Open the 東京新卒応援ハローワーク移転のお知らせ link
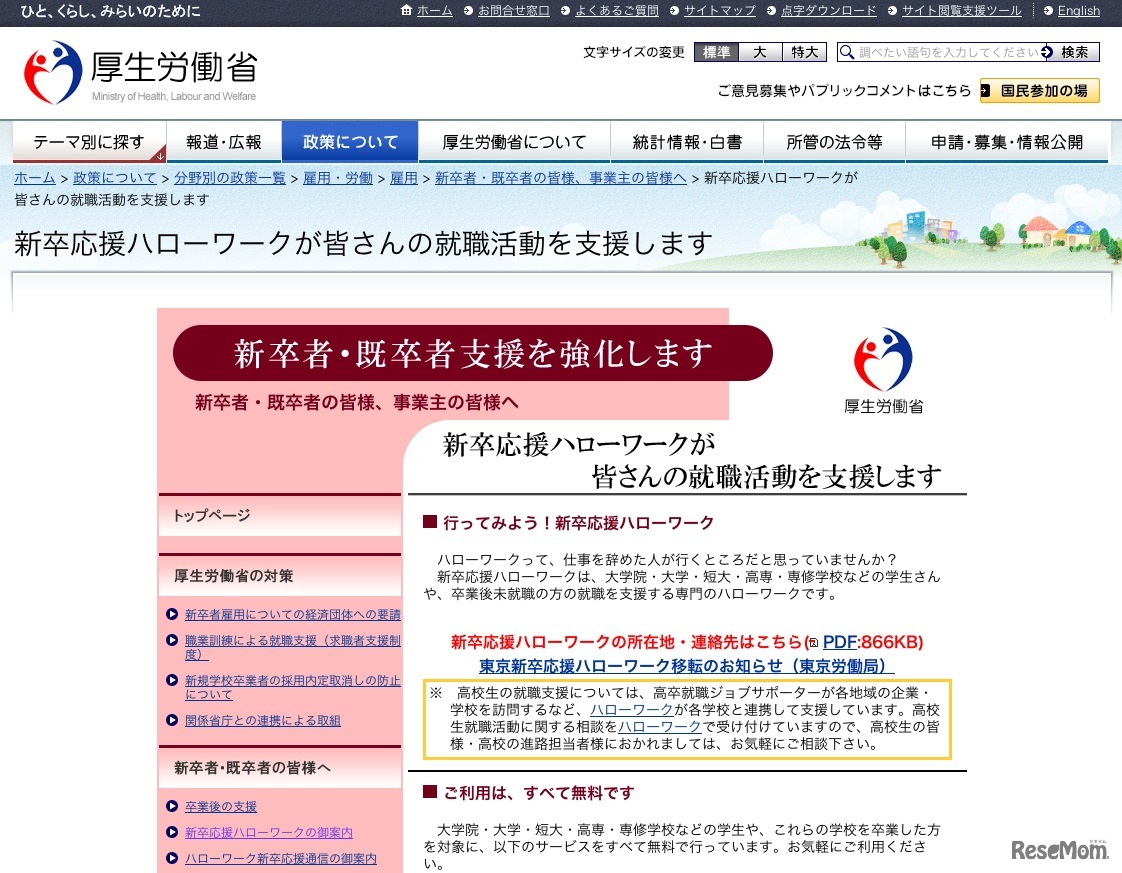Screen dimensions: 1122x873 (x=685, y=665)
